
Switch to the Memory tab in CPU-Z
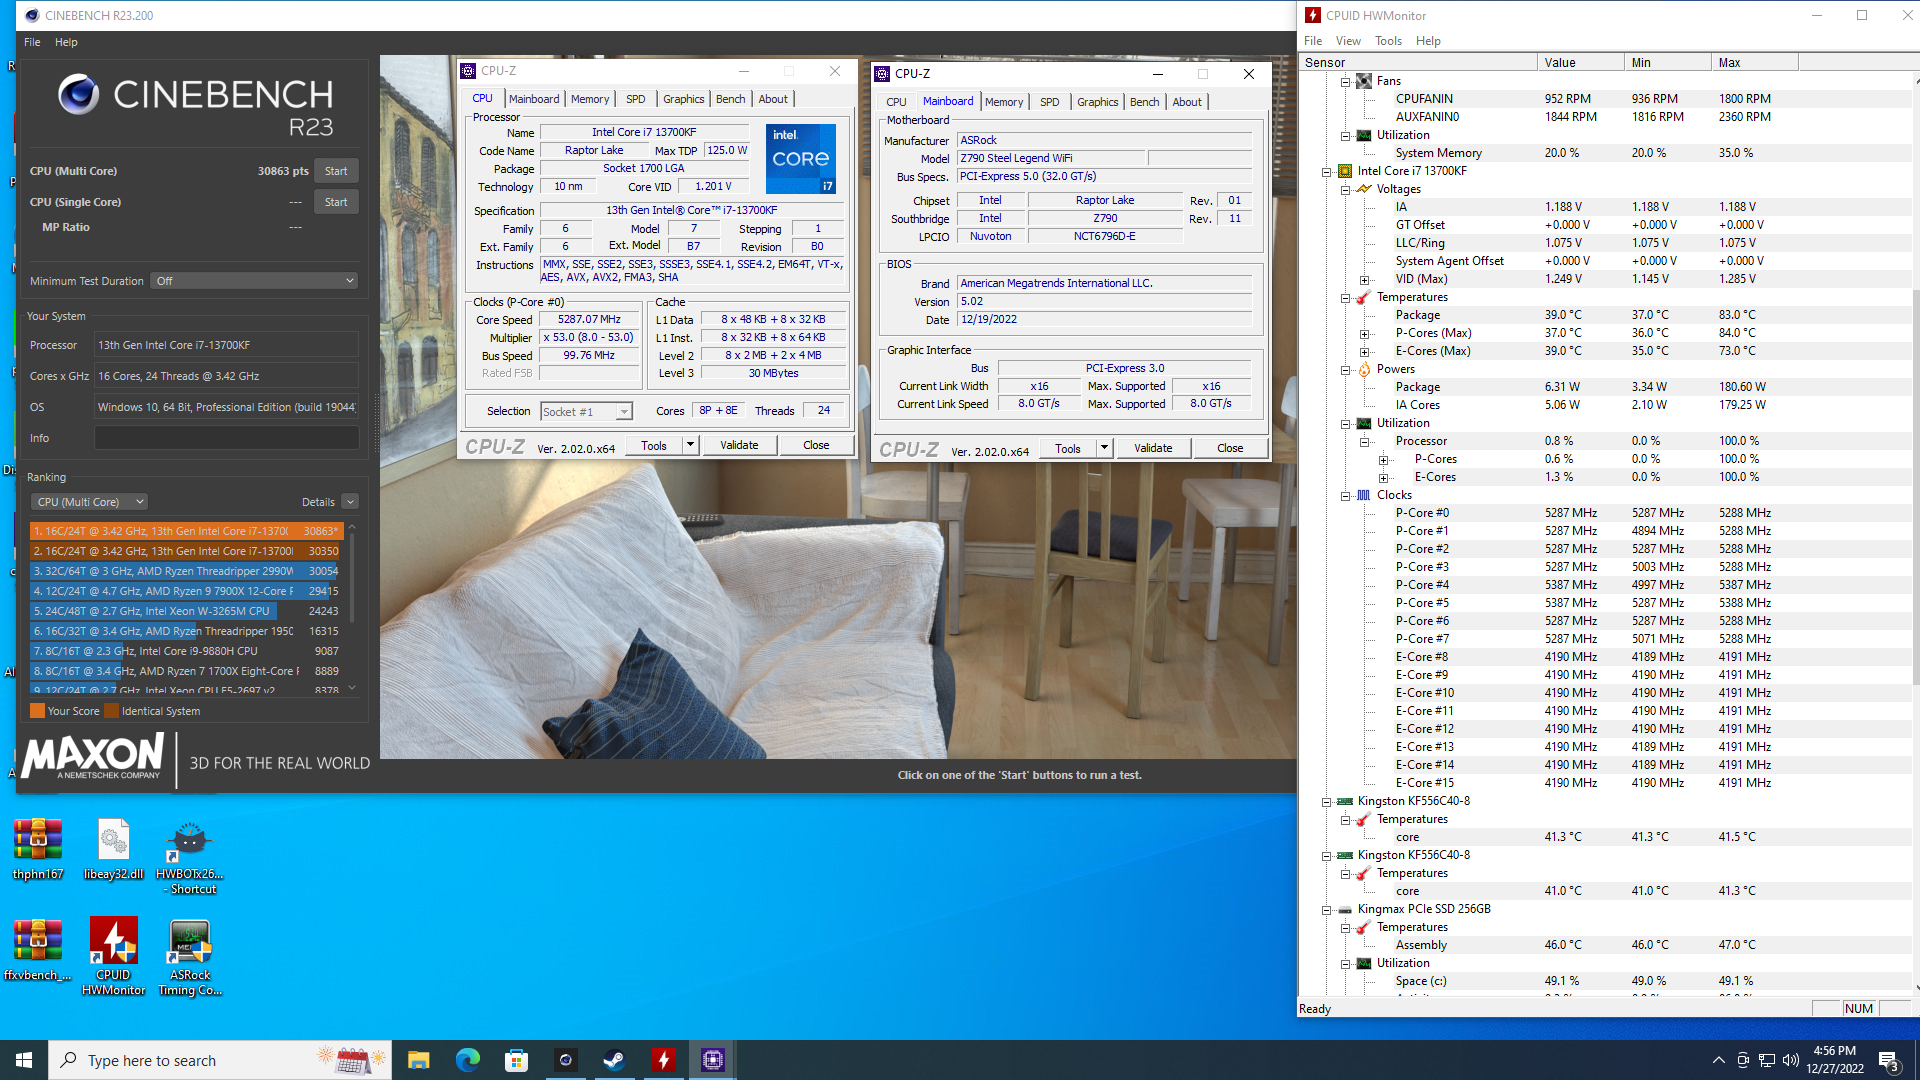click(x=589, y=99)
